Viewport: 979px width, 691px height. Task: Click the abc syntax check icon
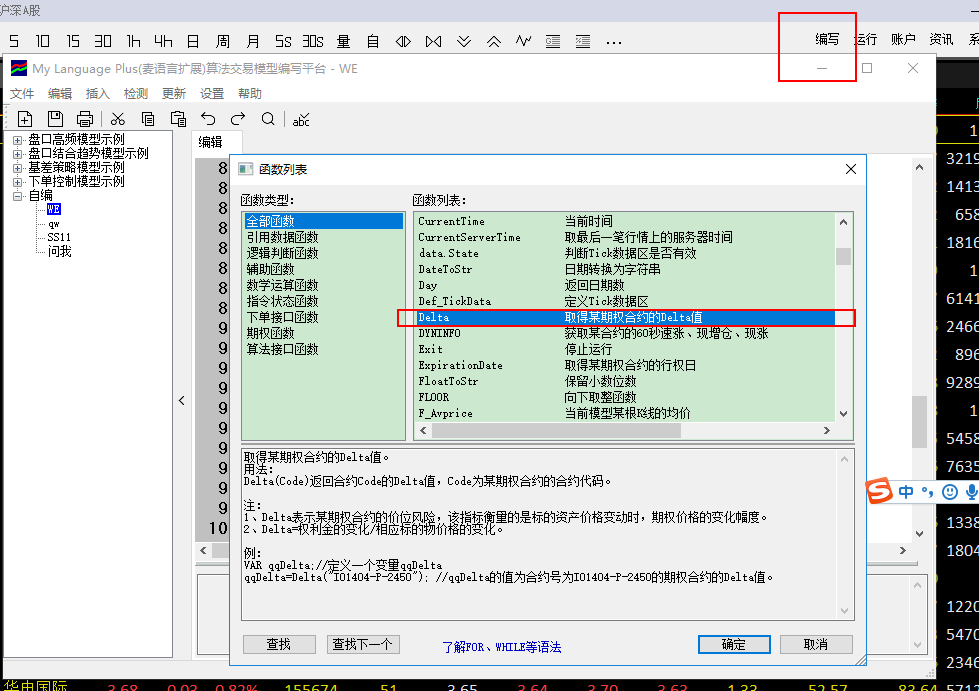tap(301, 120)
